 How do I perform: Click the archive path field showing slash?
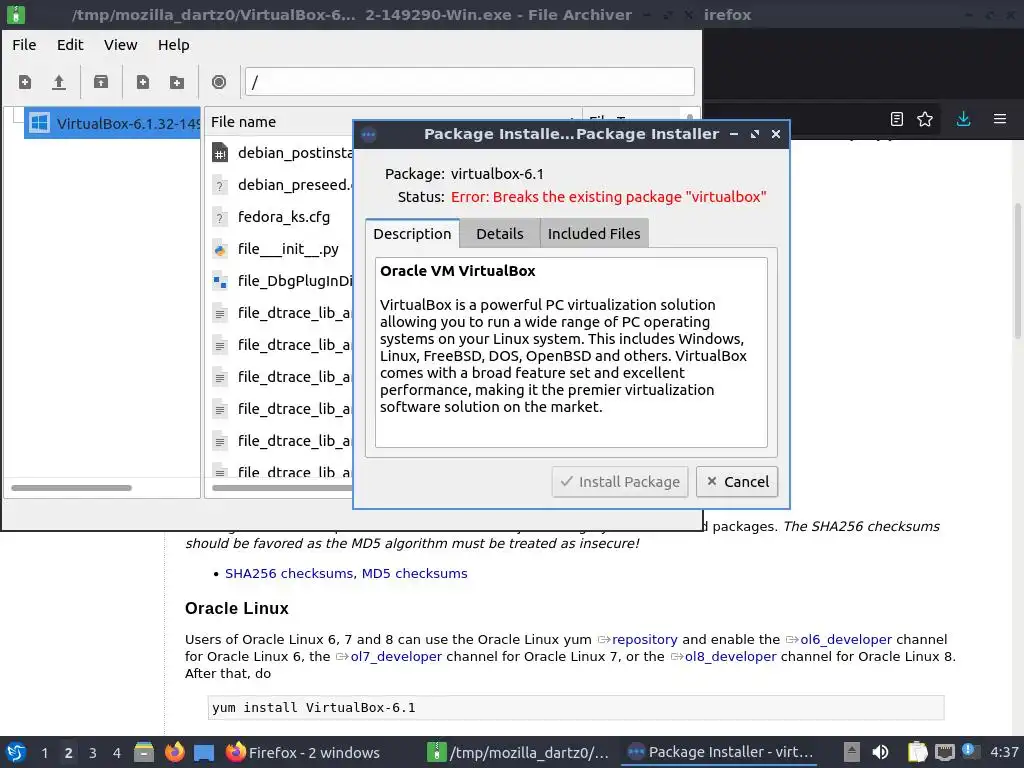coord(470,82)
